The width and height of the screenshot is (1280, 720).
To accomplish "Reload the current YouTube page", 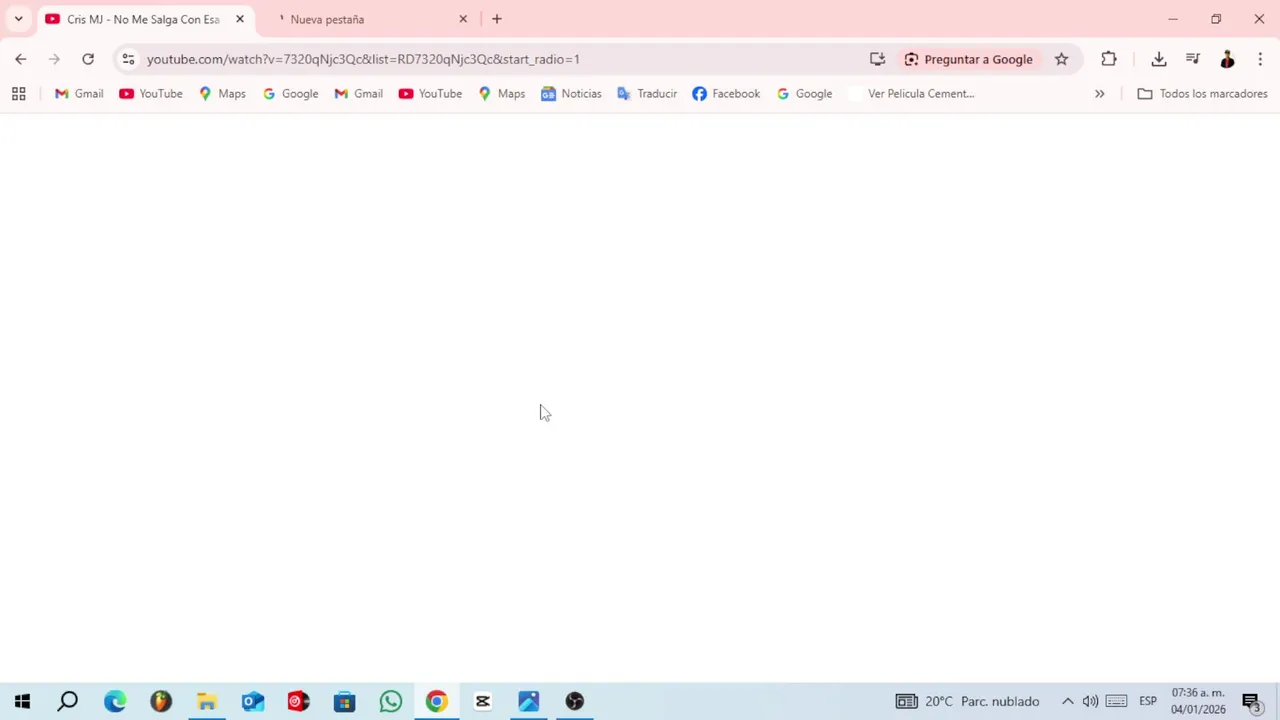I will tap(88, 59).
